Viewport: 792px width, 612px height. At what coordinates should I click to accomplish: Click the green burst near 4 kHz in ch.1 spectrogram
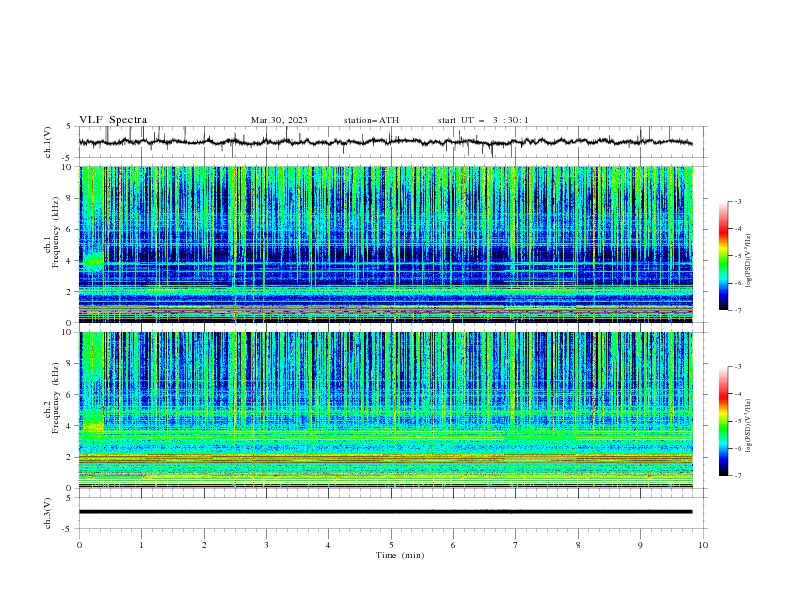[x=92, y=261]
